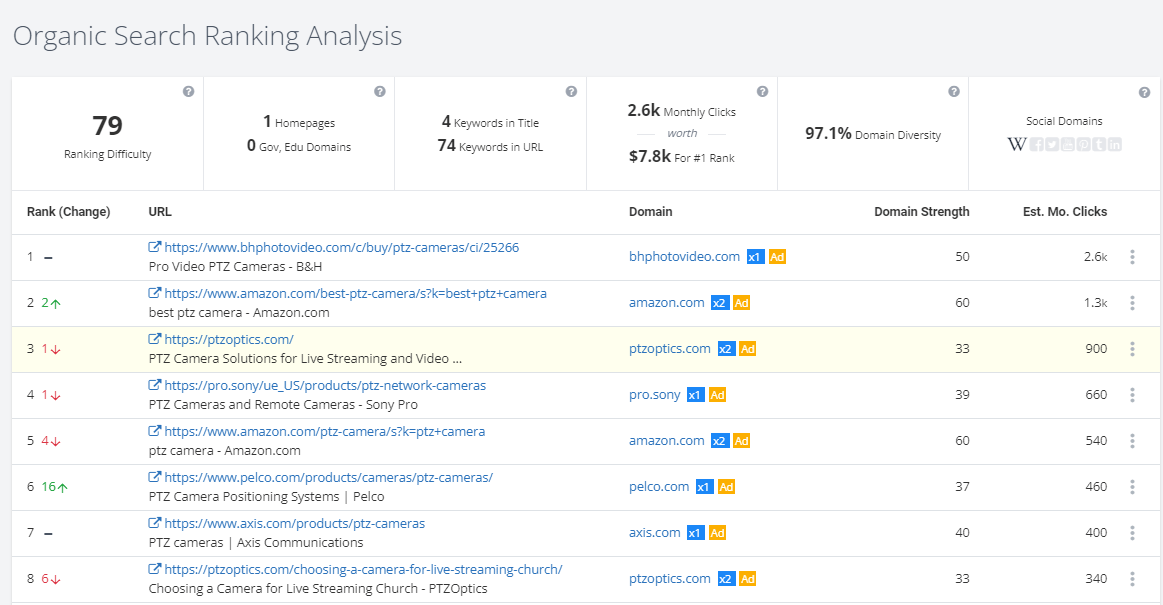Screen dimensions: 1163x605
Task: Click the '0 Gov, Edu Domains' text
Action: pos(299,146)
